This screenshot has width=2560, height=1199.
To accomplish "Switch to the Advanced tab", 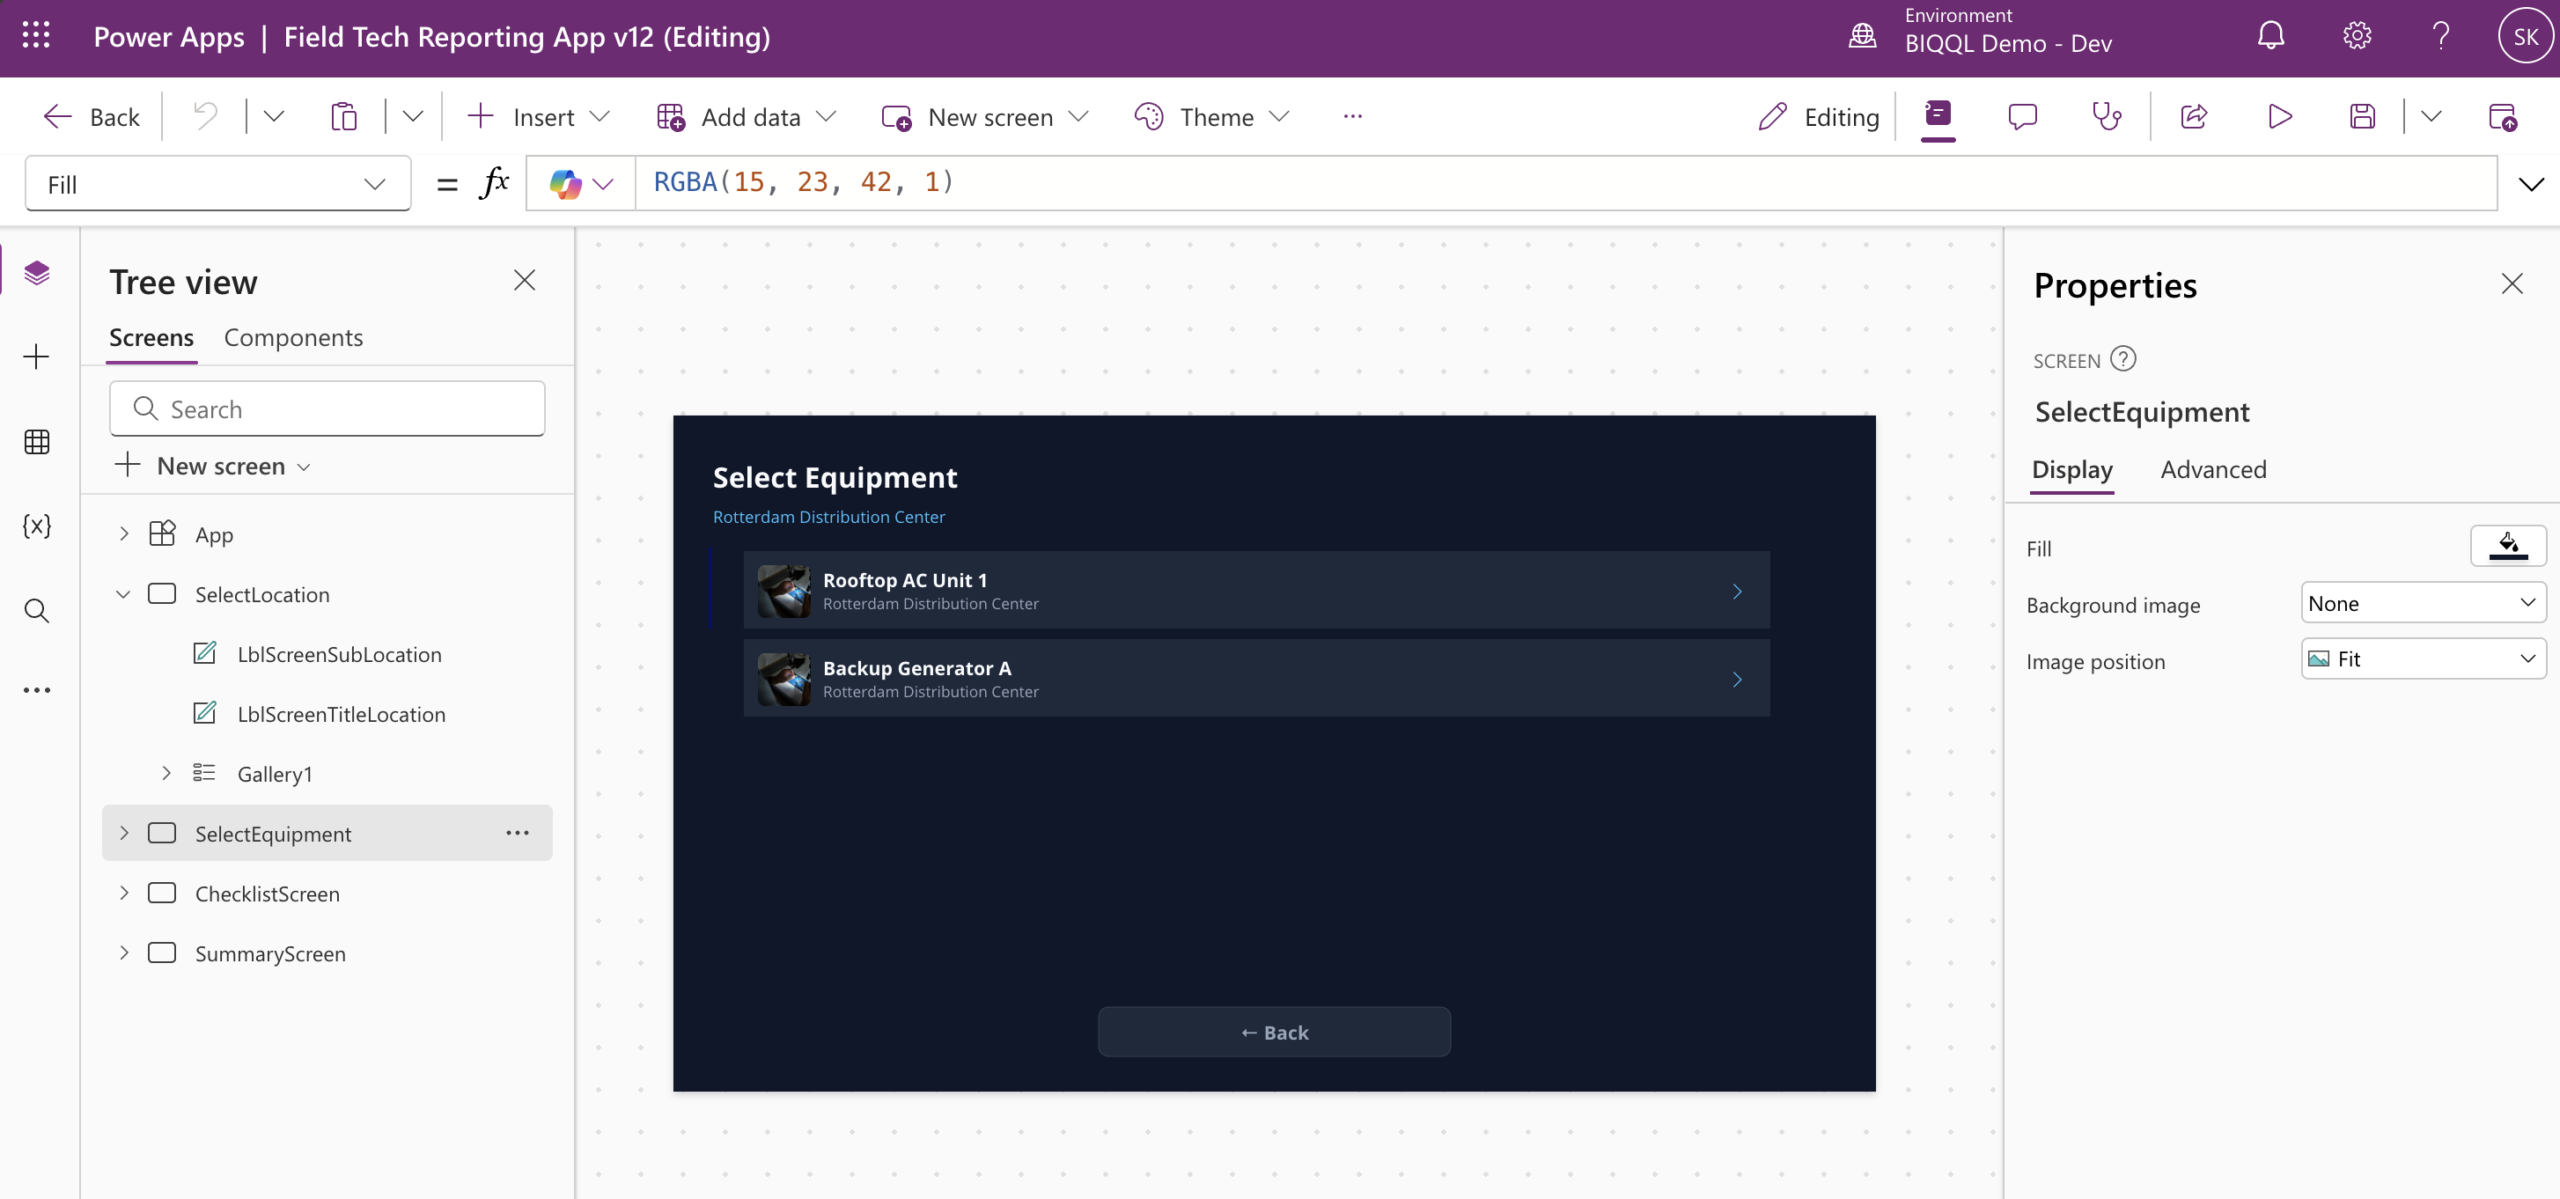I will point(2213,470).
